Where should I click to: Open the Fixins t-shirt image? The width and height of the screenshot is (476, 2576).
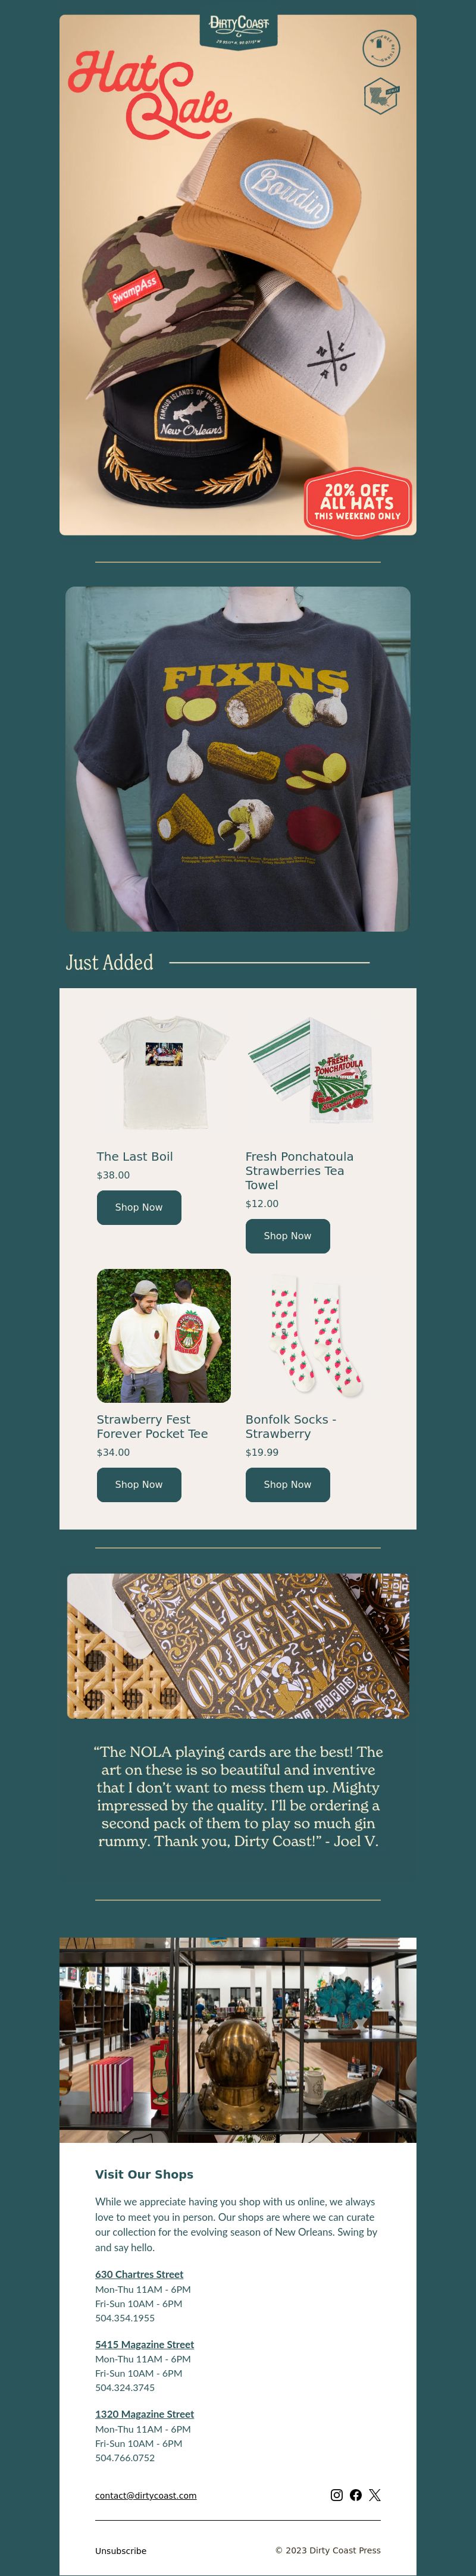click(238, 759)
